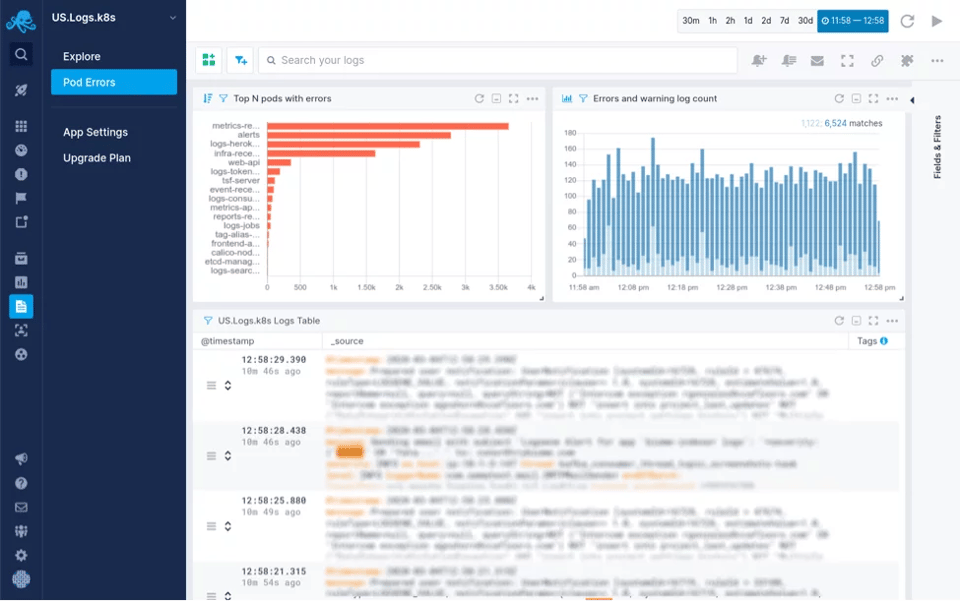Click the rocket icon in sidebar
The width and height of the screenshot is (960, 601).
click(x=21, y=90)
